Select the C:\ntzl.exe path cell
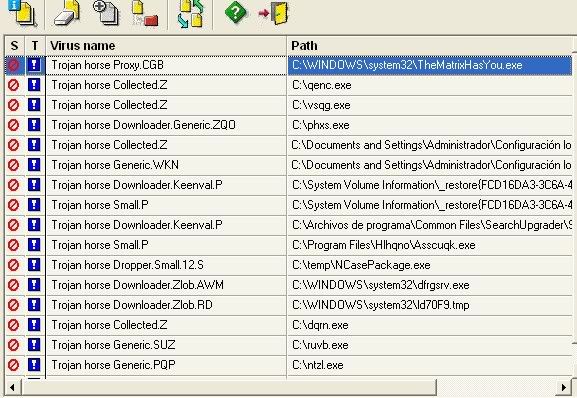The width and height of the screenshot is (577, 398). pos(430,365)
